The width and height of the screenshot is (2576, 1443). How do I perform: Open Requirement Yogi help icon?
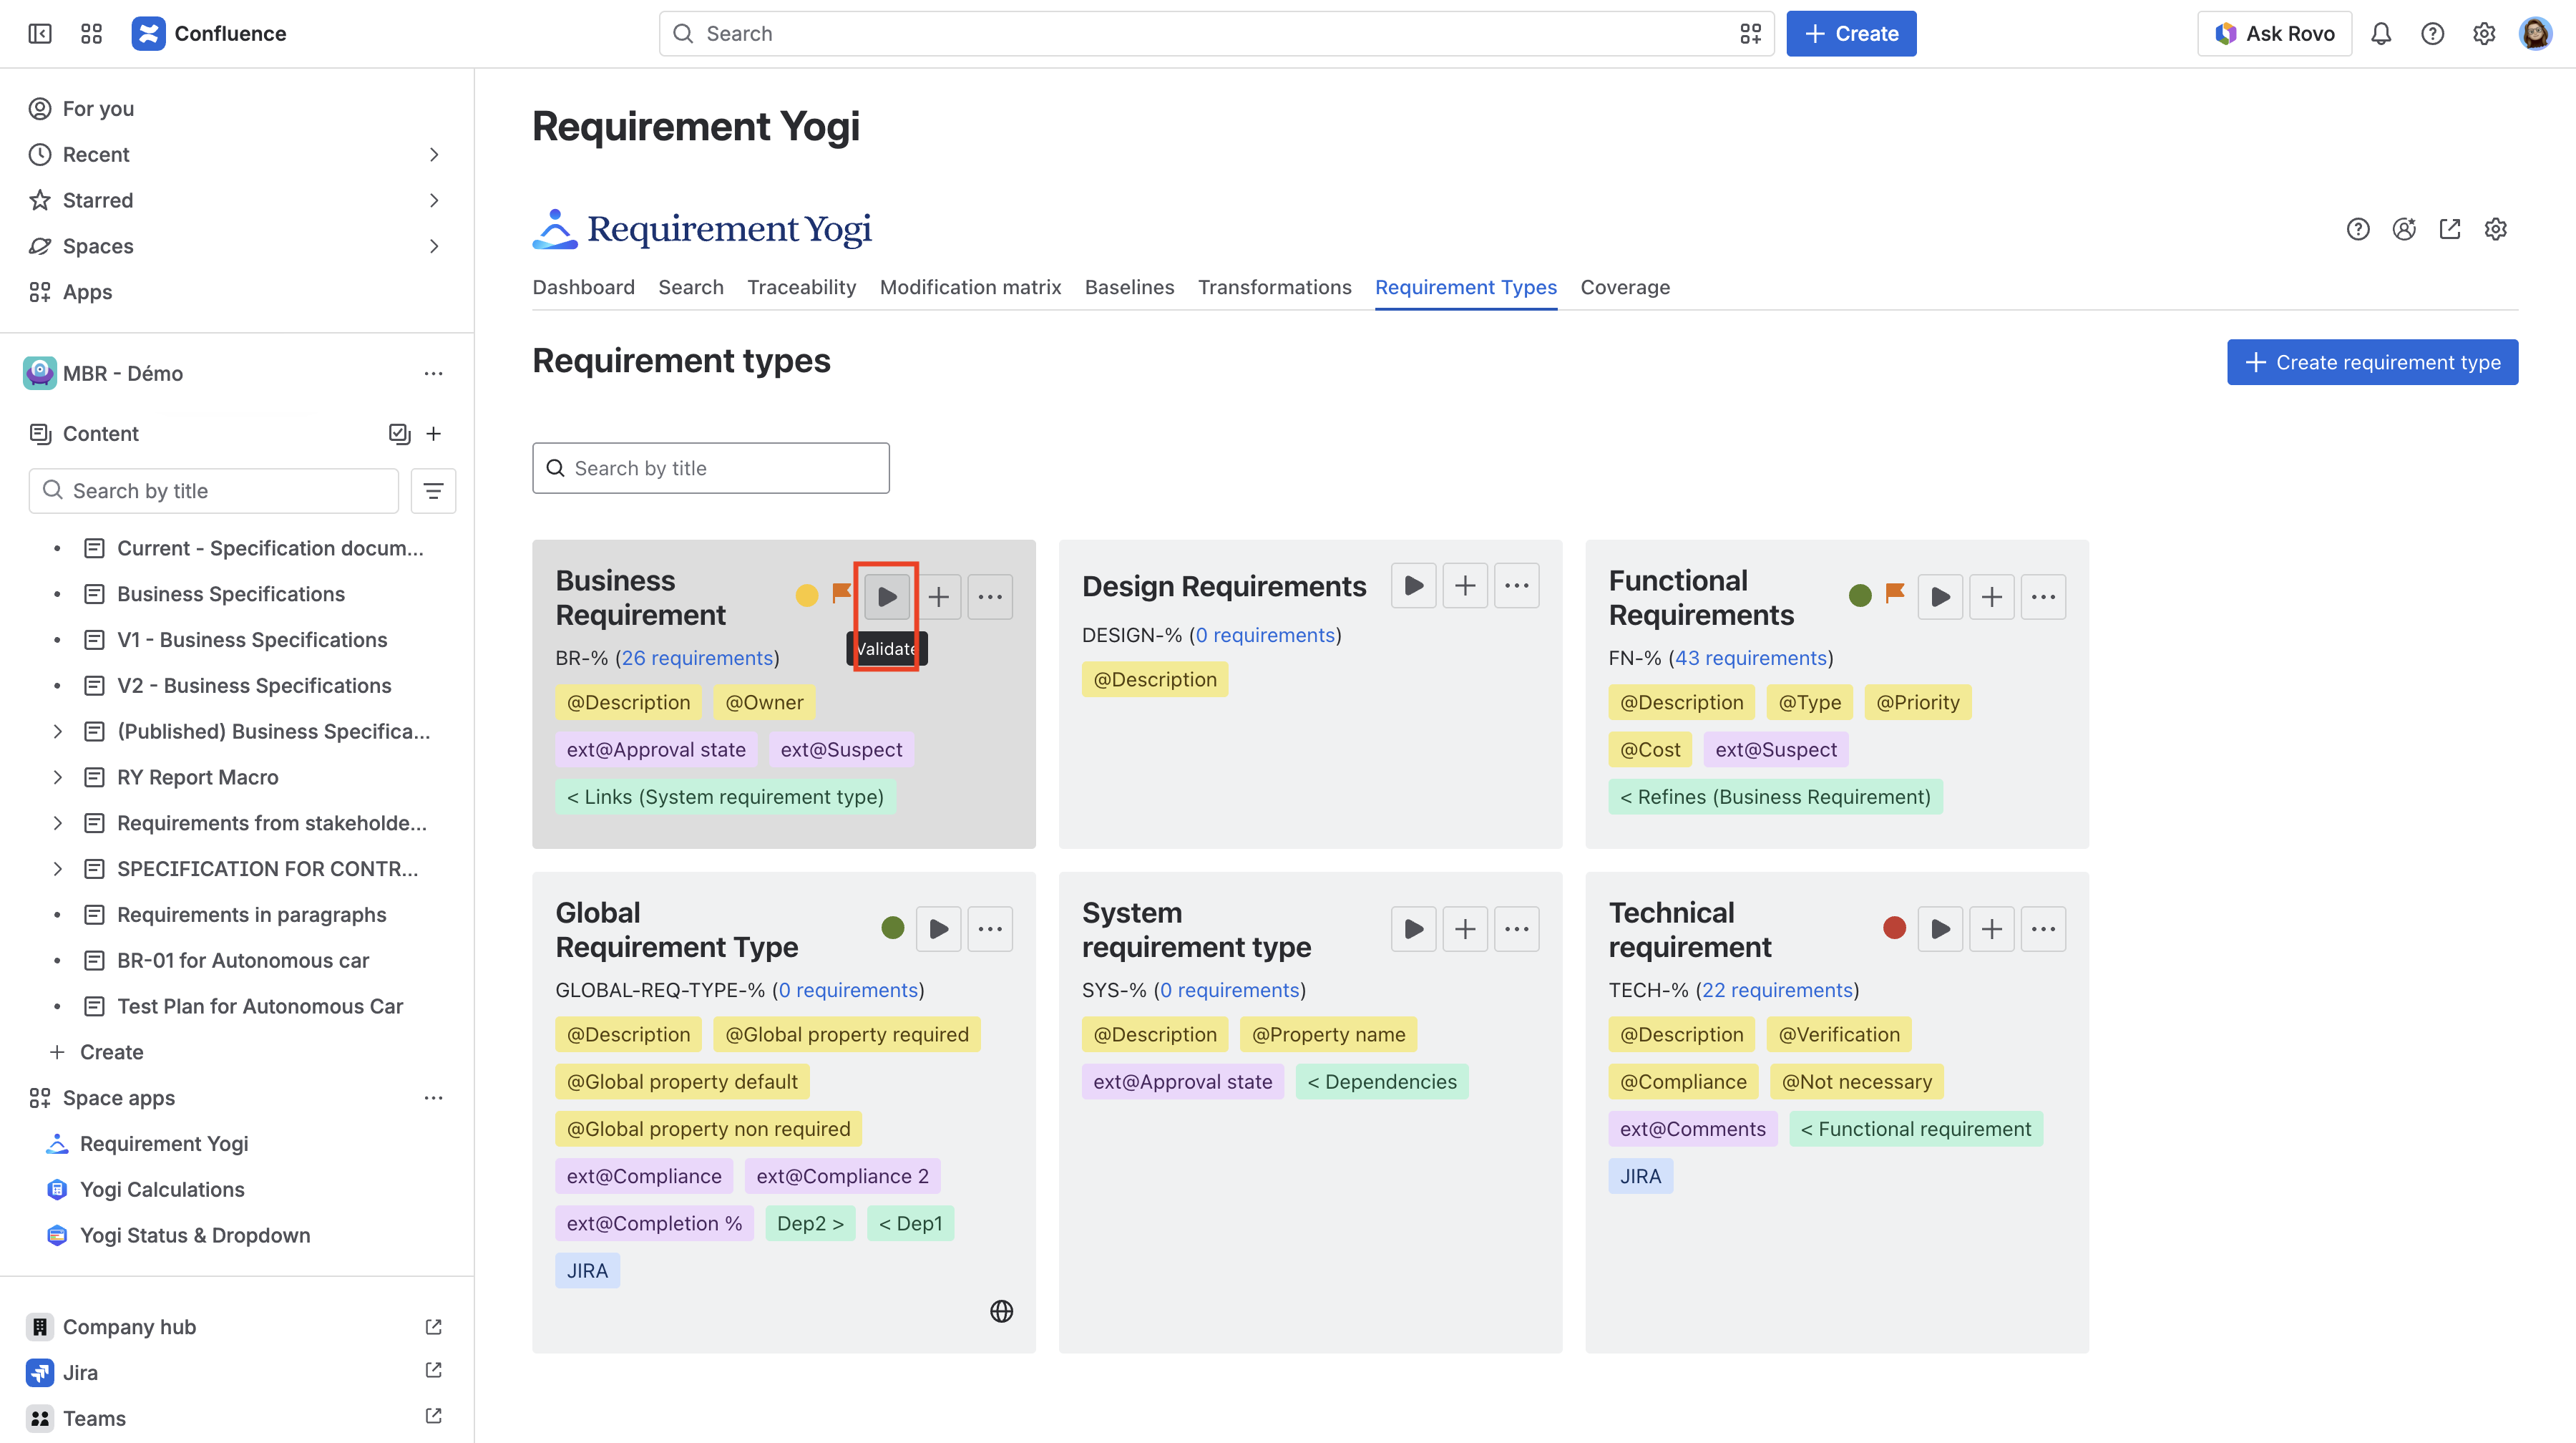[2358, 229]
